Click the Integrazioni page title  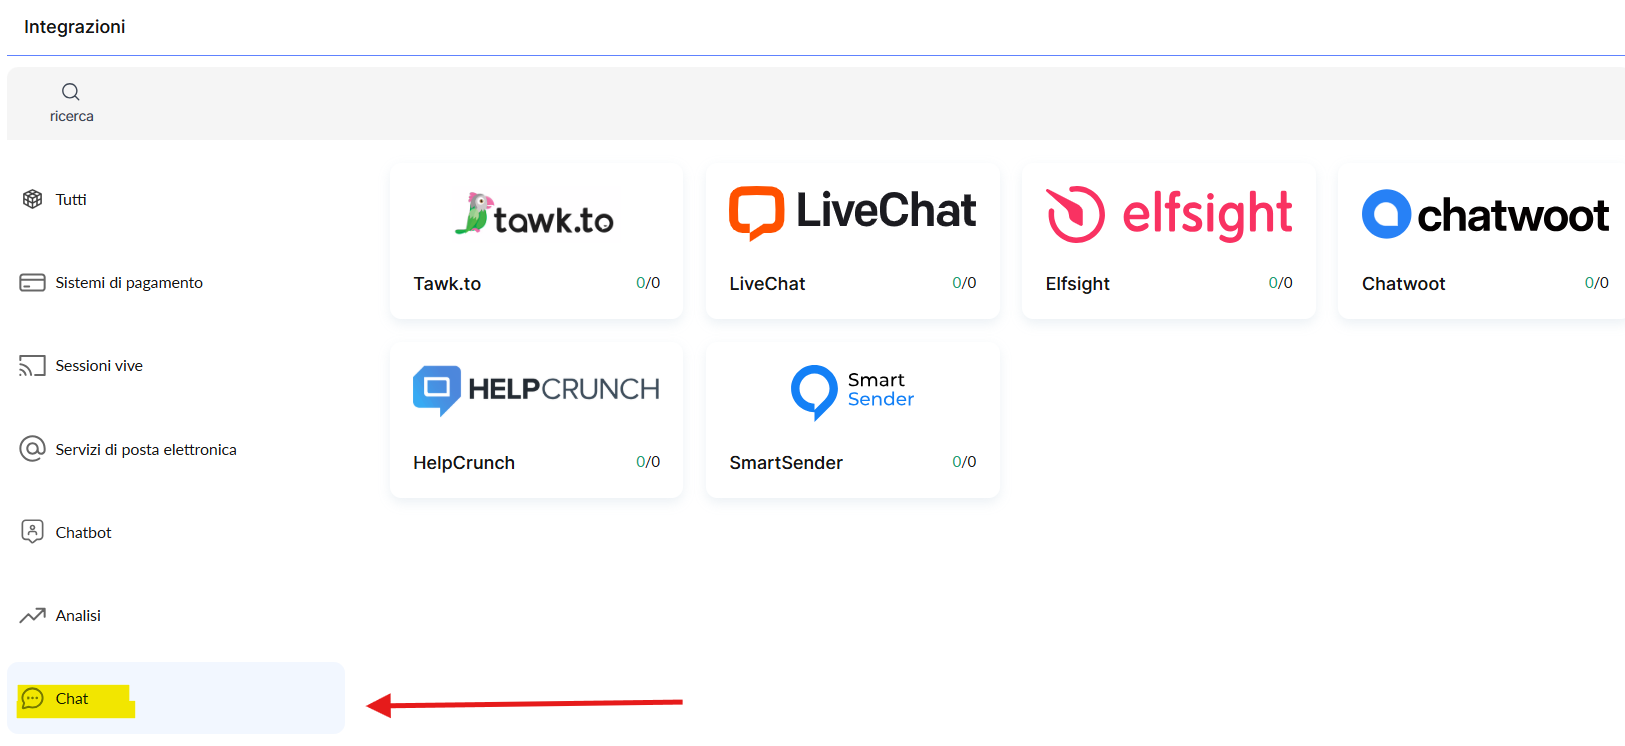click(x=75, y=27)
